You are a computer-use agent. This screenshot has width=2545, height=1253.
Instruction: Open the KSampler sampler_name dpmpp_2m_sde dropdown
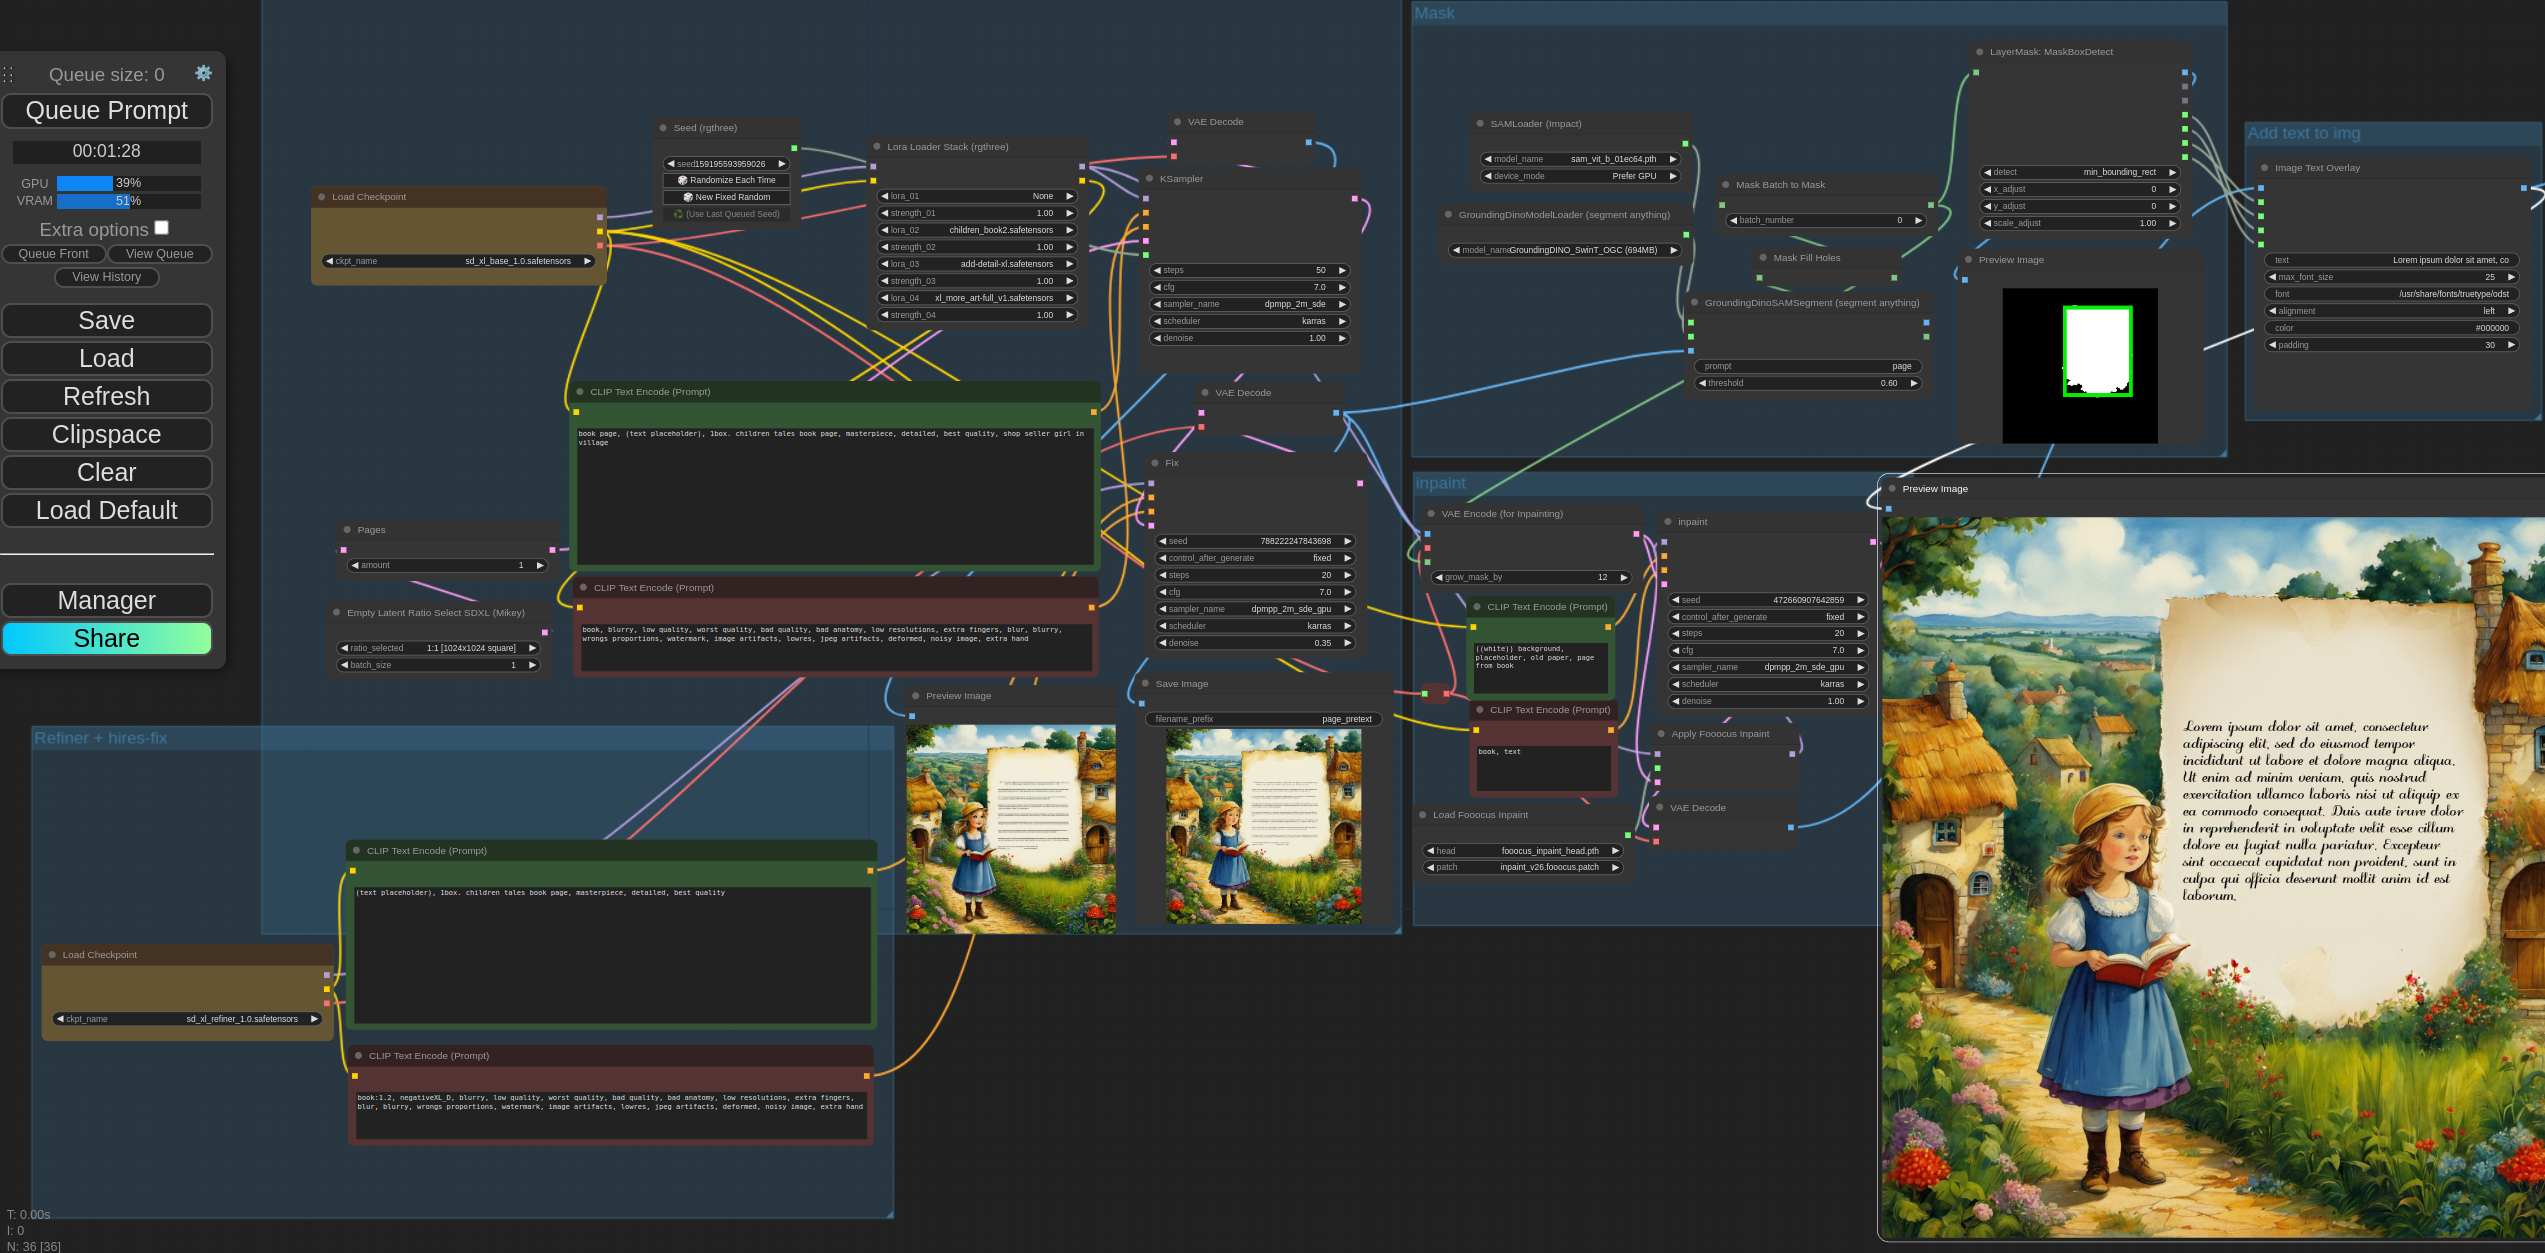coord(1249,304)
